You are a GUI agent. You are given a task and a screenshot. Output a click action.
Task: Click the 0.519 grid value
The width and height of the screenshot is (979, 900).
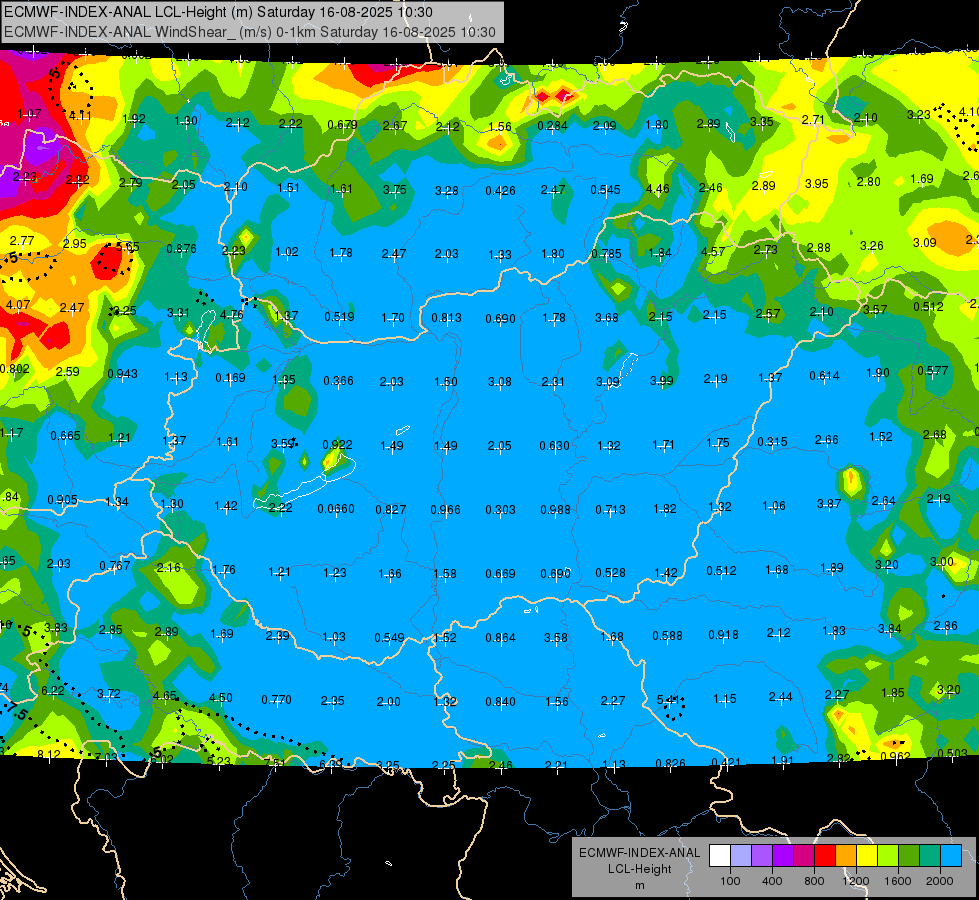339,317
